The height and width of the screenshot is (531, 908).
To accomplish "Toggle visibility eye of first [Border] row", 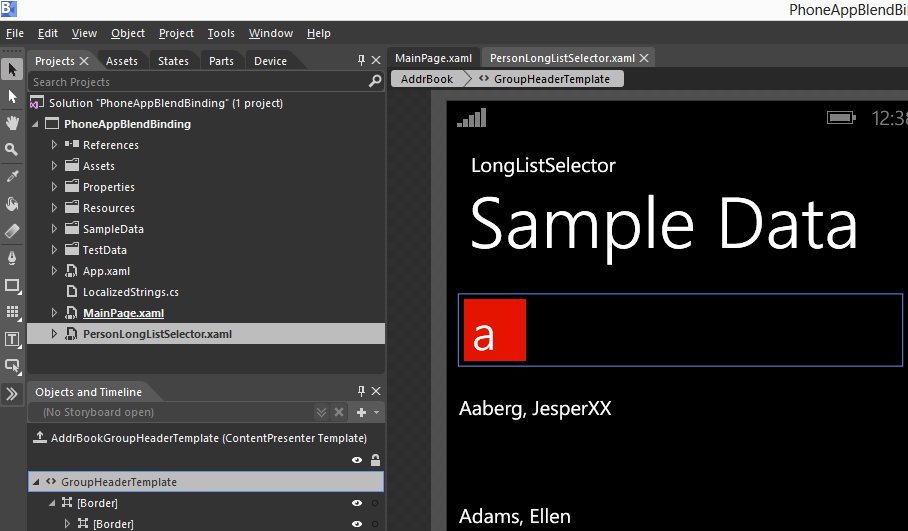I will [x=357, y=503].
